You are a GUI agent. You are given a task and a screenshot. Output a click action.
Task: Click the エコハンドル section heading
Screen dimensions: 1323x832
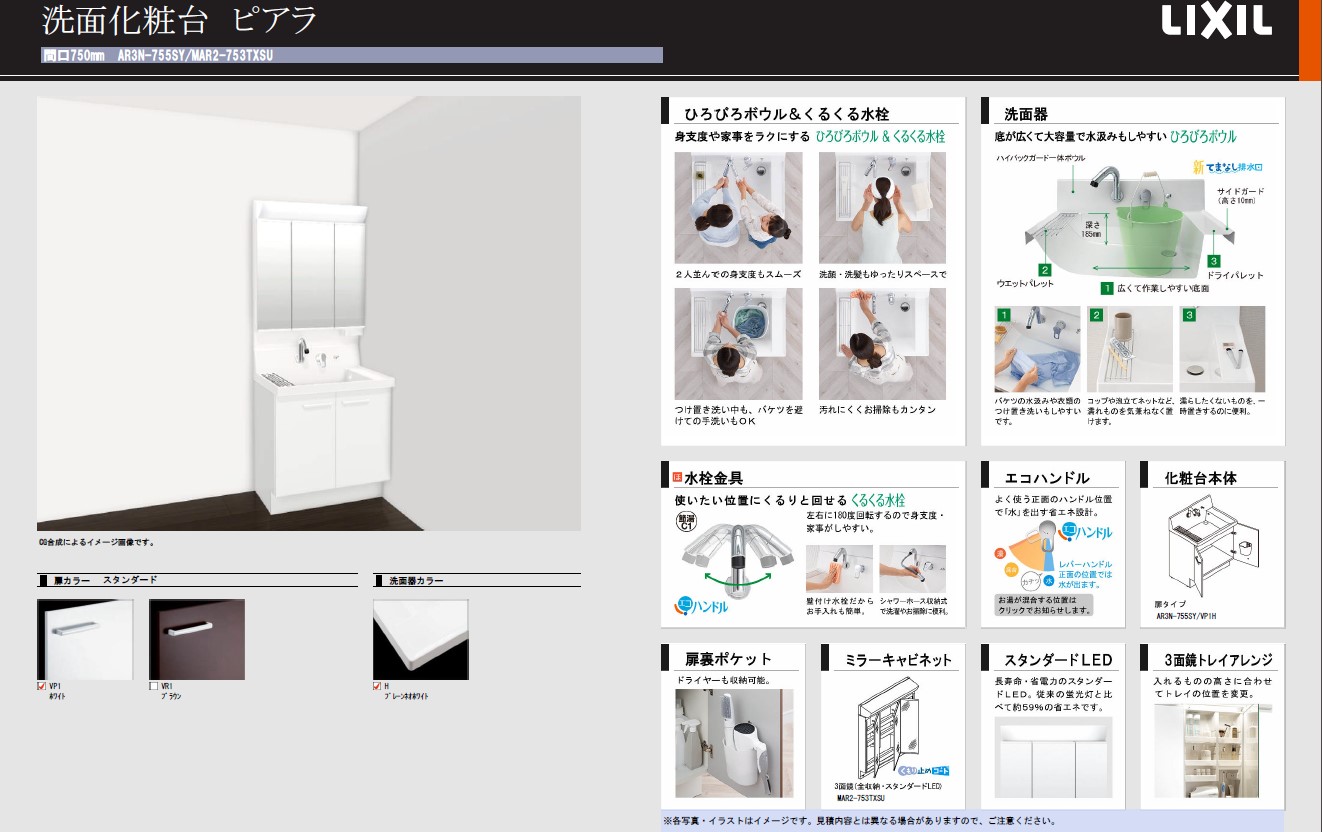(1047, 478)
